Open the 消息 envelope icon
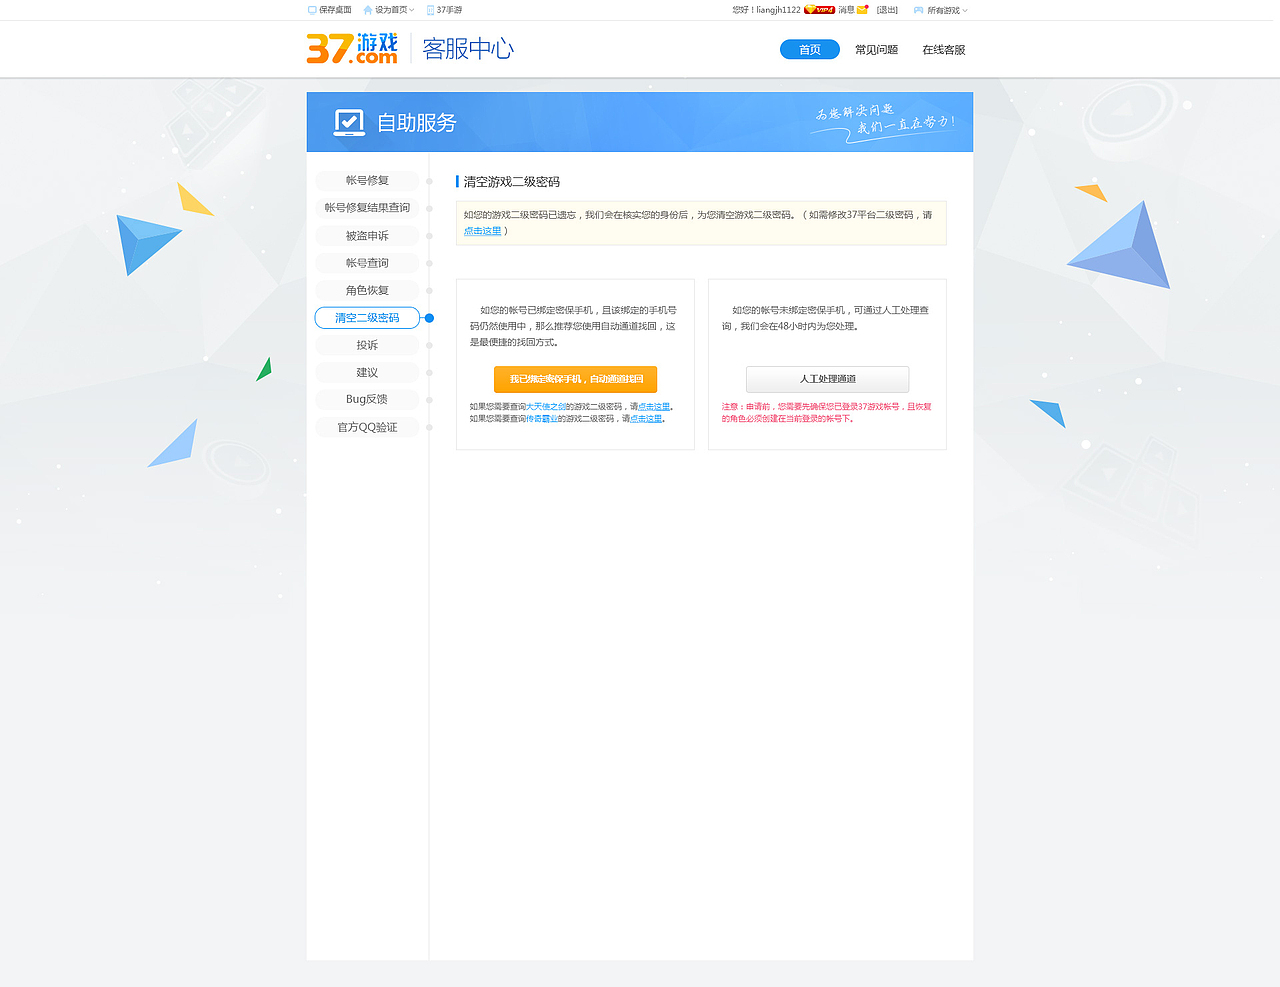1280x987 pixels. pos(863,10)
